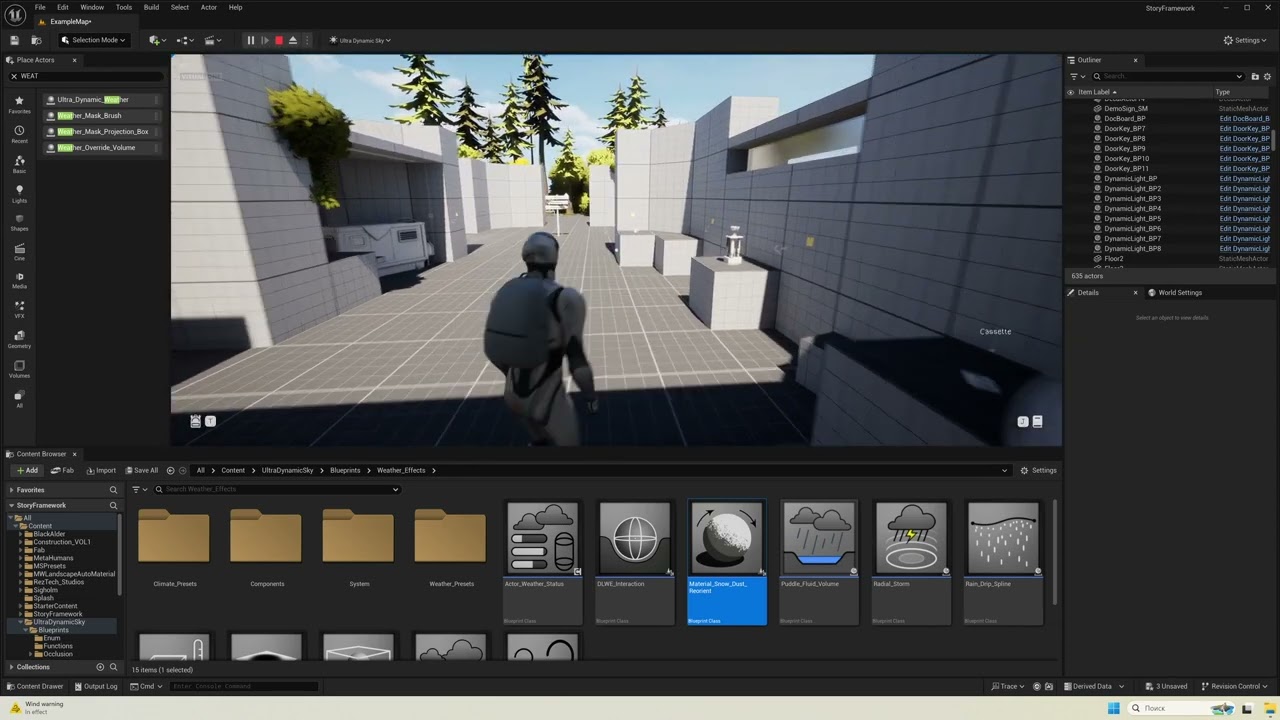
Task: Search in StoryFramework section magnifier
Action: tap(113, 505)
